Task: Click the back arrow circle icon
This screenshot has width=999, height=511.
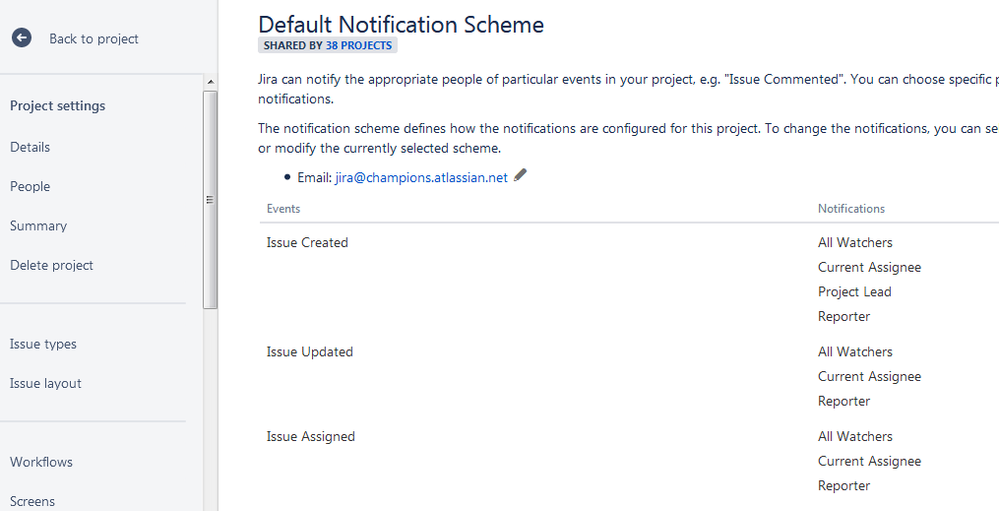Action: [x=22, y=38]
